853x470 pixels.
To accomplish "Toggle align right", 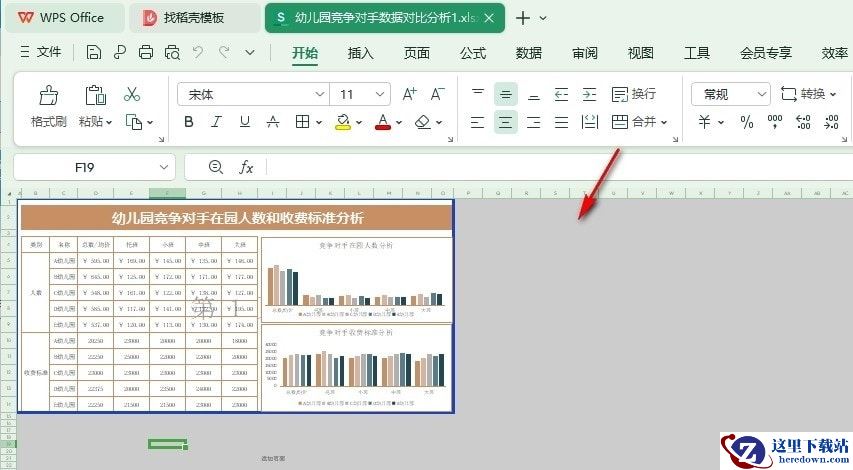I will click(534, 122).
